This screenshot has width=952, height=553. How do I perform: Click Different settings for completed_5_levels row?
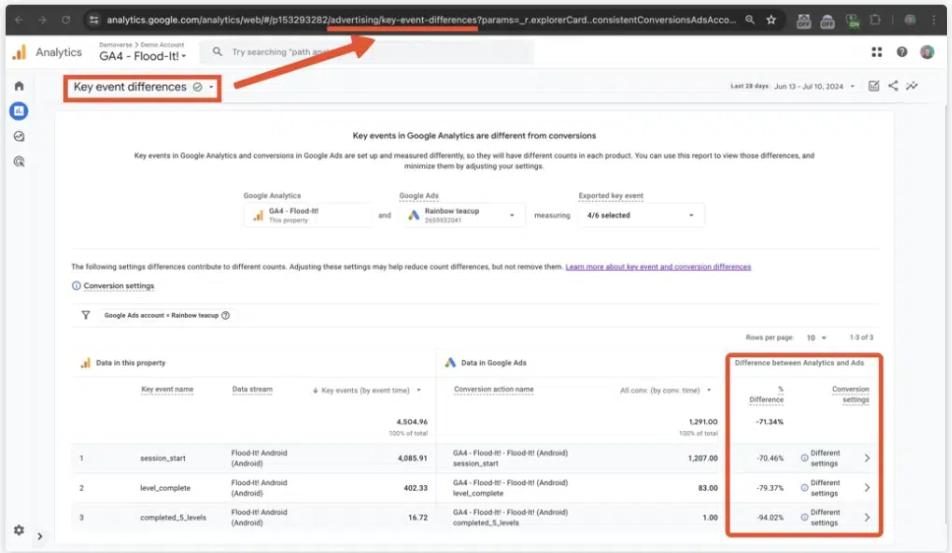click(825, 518)
